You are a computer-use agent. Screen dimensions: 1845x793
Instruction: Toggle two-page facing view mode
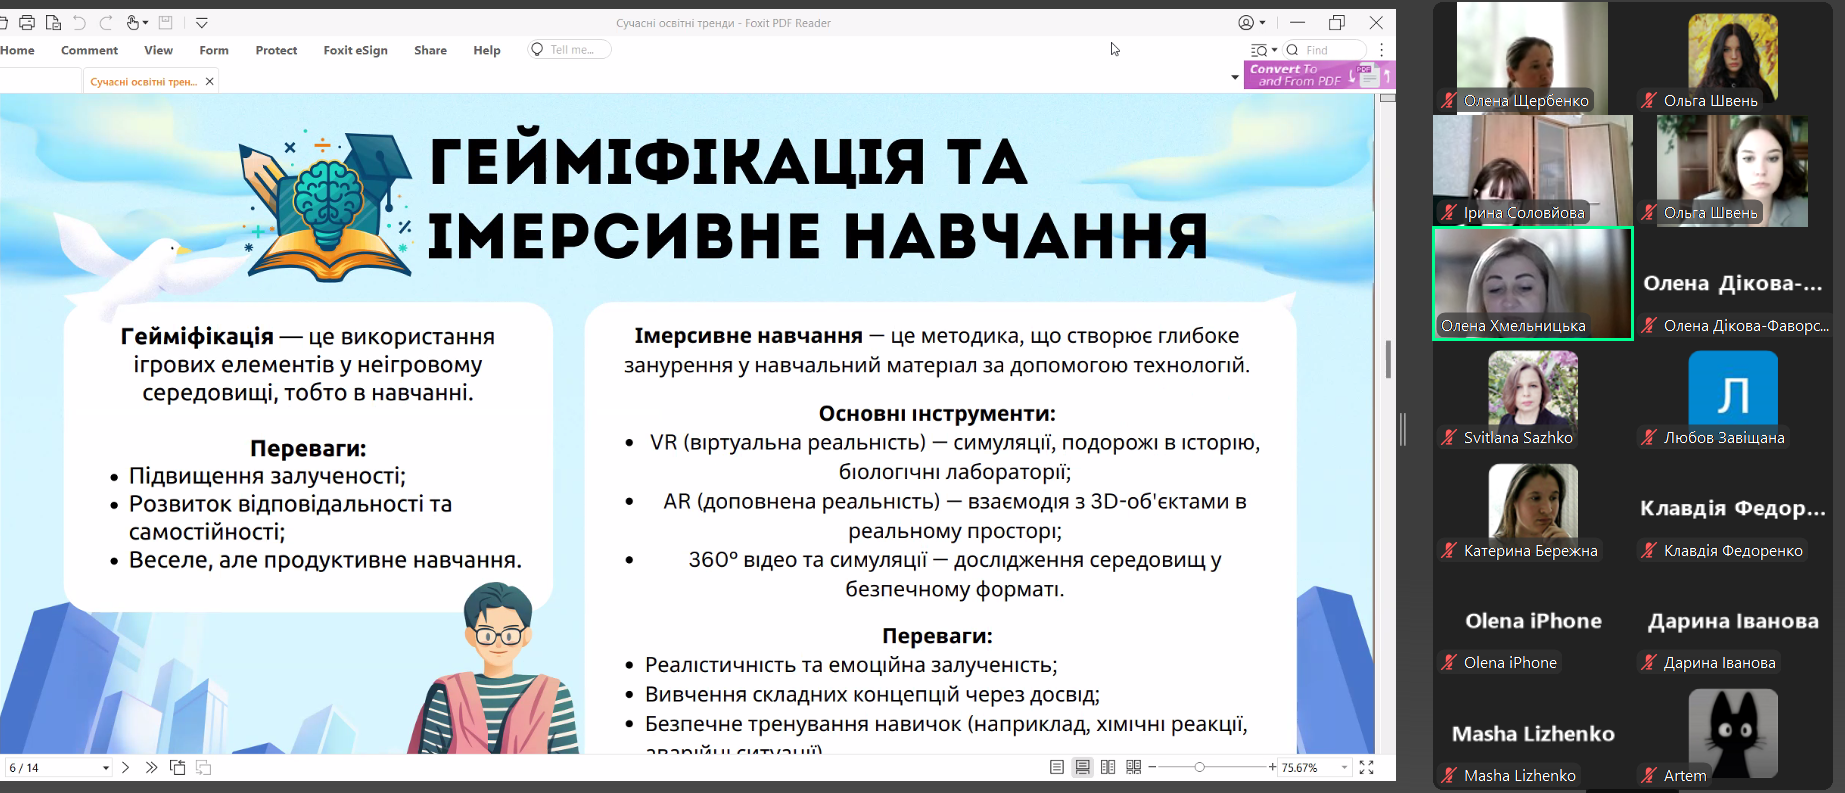tap(1108, 767)
